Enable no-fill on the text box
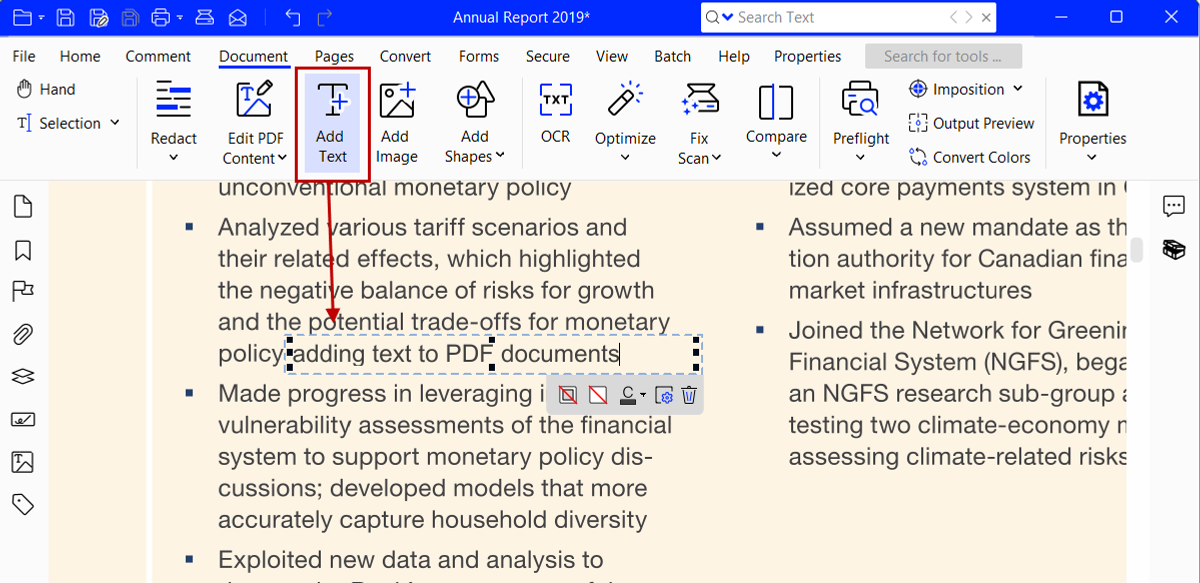Image resolution: width=1200 pixels, height=583 pixels. pyautogui.click(x=598, y=394)
